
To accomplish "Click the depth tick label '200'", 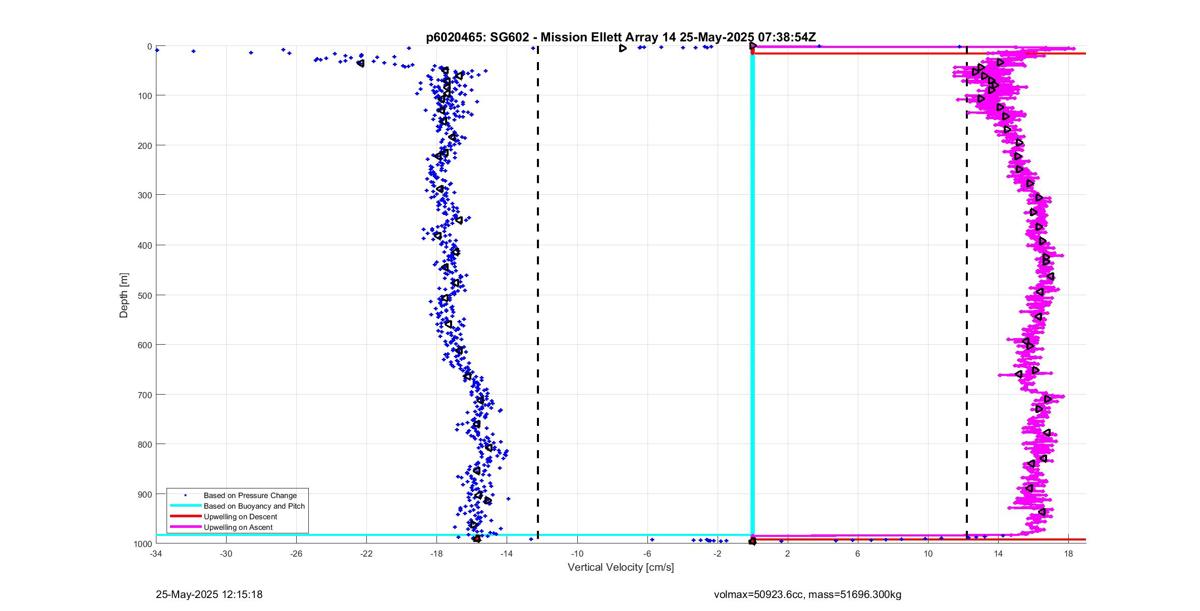I will (144, 146).
